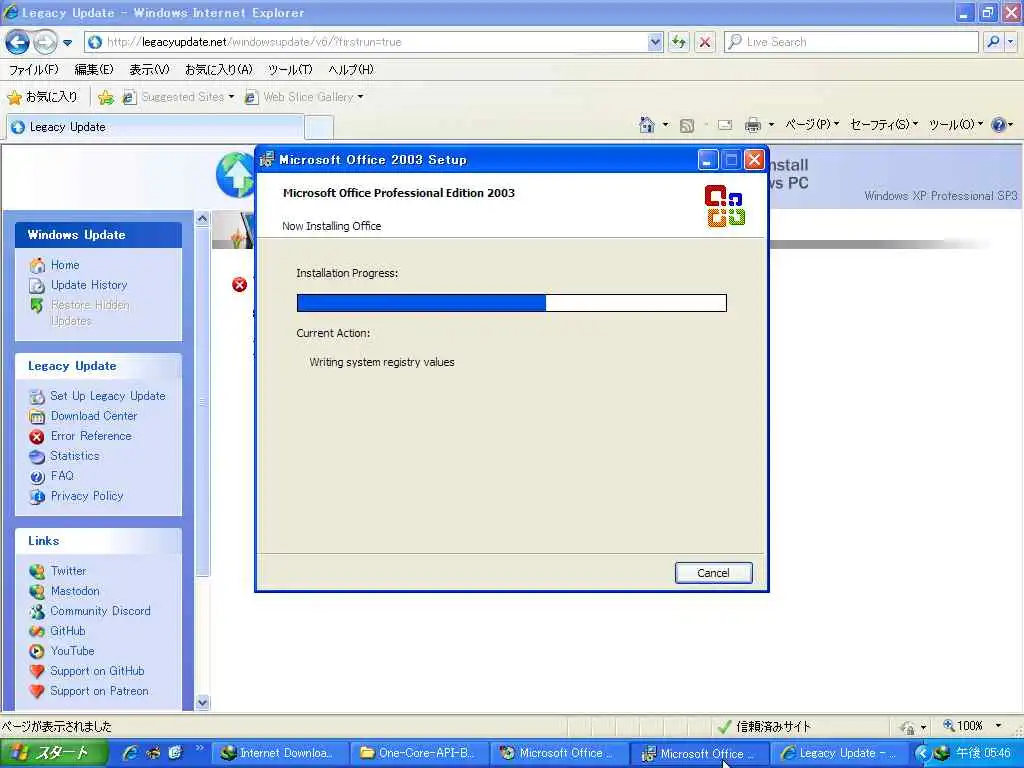Click the Print icon in command bar

(x=752, y=125)
